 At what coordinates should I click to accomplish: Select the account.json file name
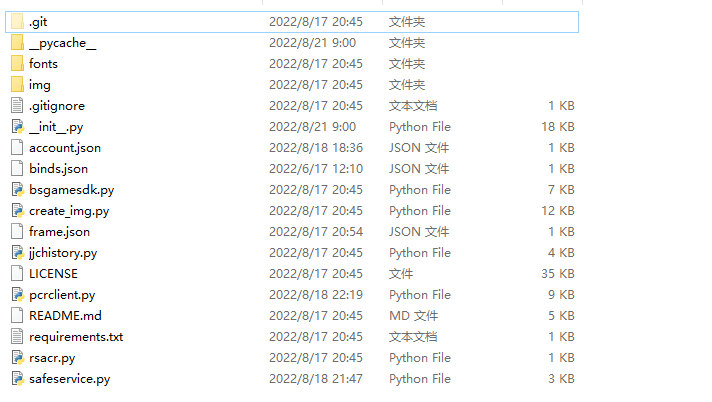click(x=65, y=148)
